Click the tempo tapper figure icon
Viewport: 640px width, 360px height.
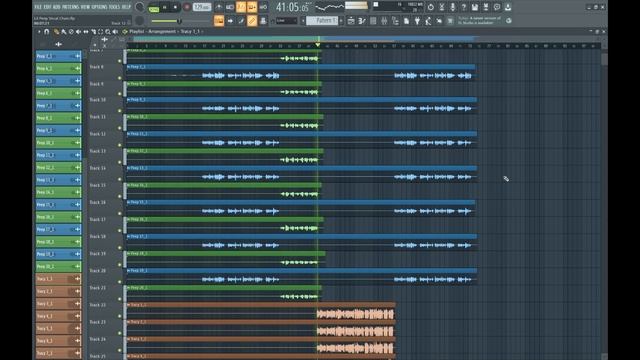click(x=428, y=21)
